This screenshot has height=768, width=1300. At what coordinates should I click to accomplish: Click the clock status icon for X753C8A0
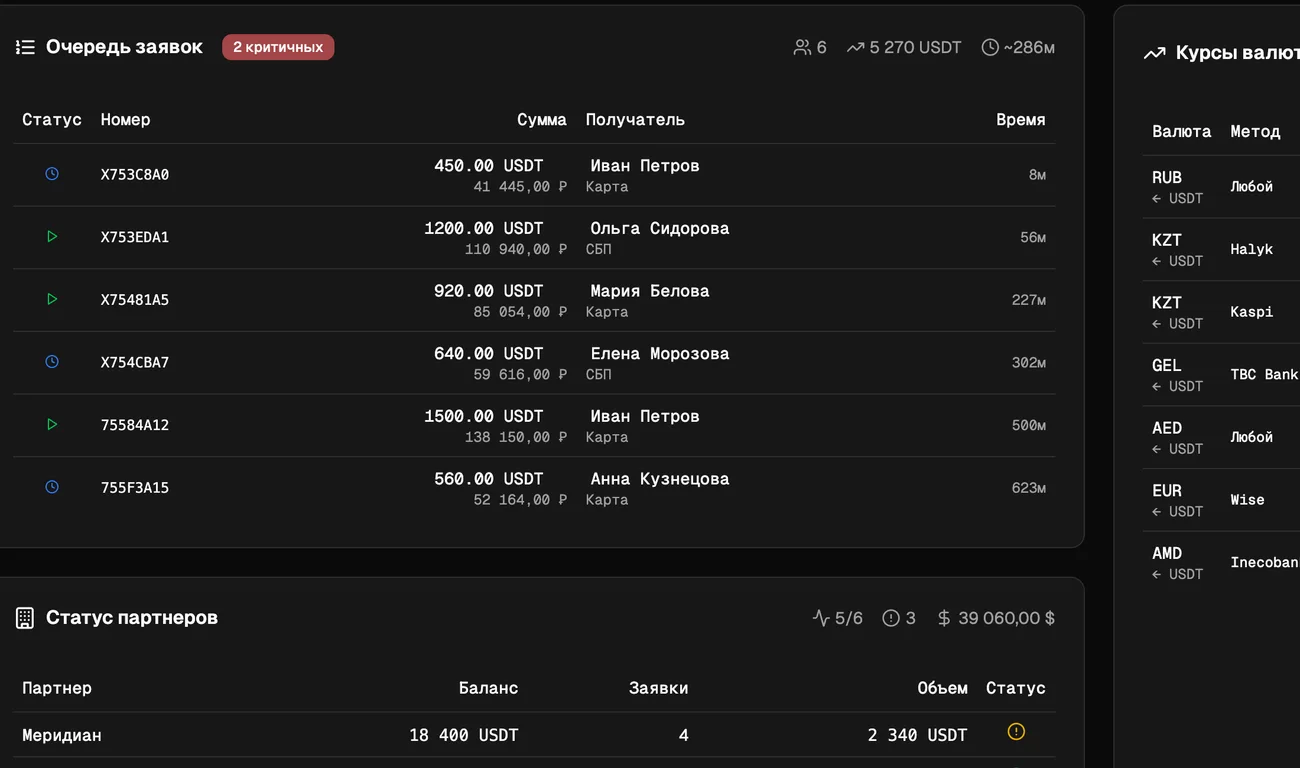tap(52, 173)
